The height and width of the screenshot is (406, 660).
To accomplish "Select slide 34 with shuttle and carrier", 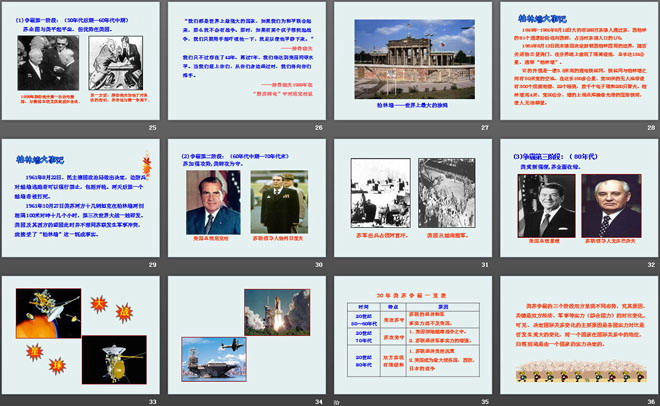I will 247,335.
